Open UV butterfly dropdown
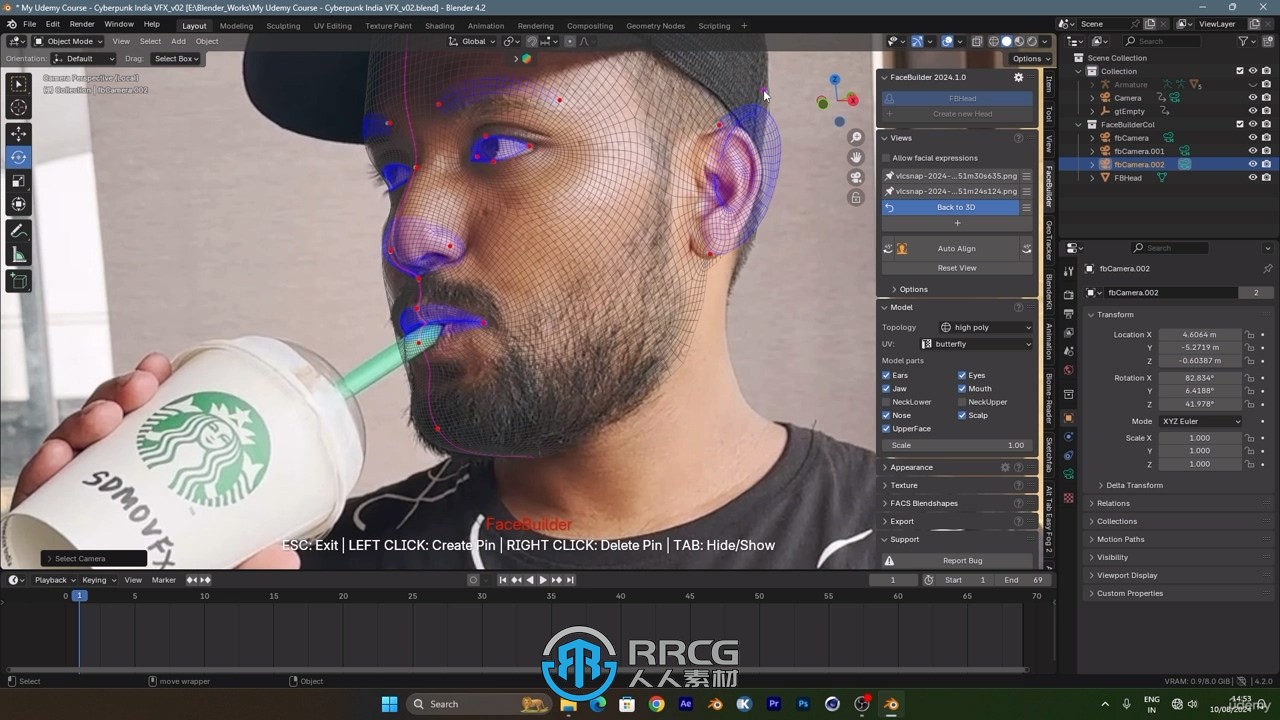The image size is (1280, 720). [976, 344]
